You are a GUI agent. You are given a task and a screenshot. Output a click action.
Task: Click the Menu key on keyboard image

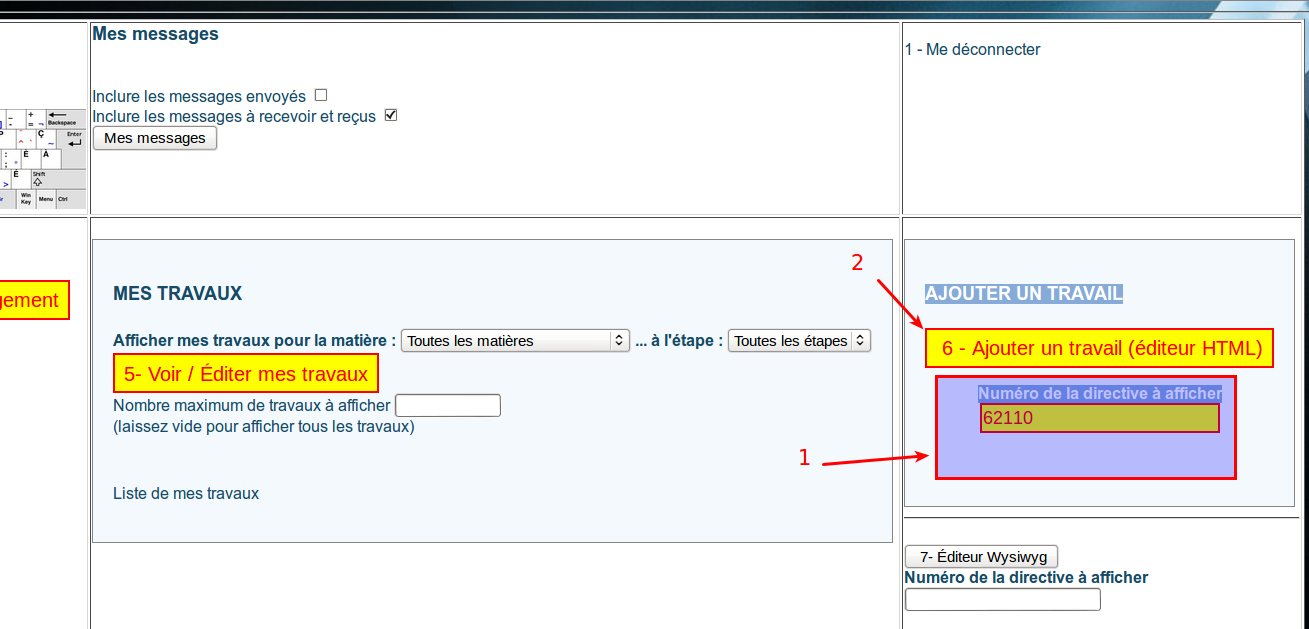pos(46,199)
